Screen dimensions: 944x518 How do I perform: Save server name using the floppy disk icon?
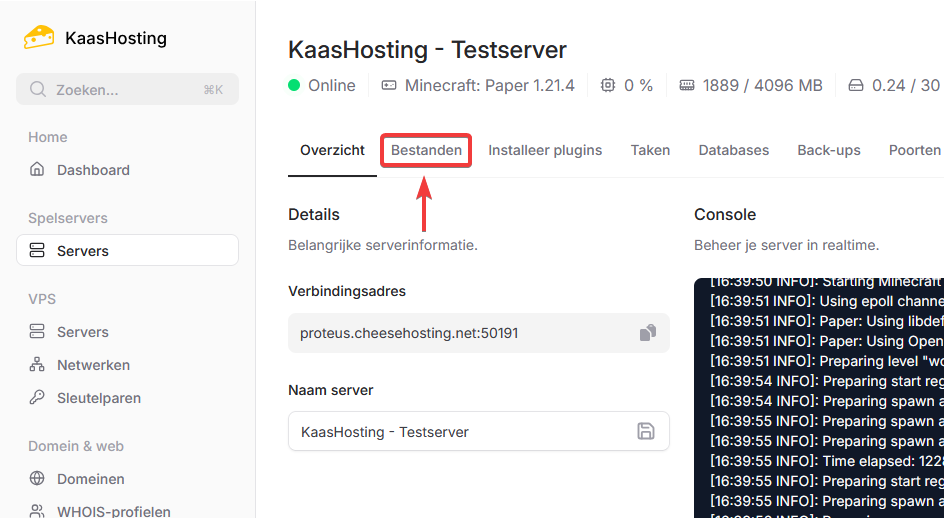[x=646, y=432]
